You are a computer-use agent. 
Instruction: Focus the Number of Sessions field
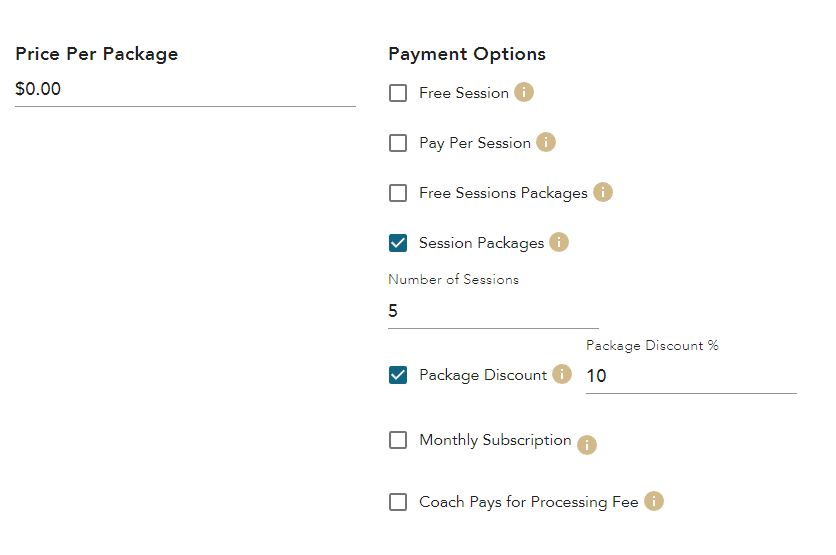(x=493, y=311)
